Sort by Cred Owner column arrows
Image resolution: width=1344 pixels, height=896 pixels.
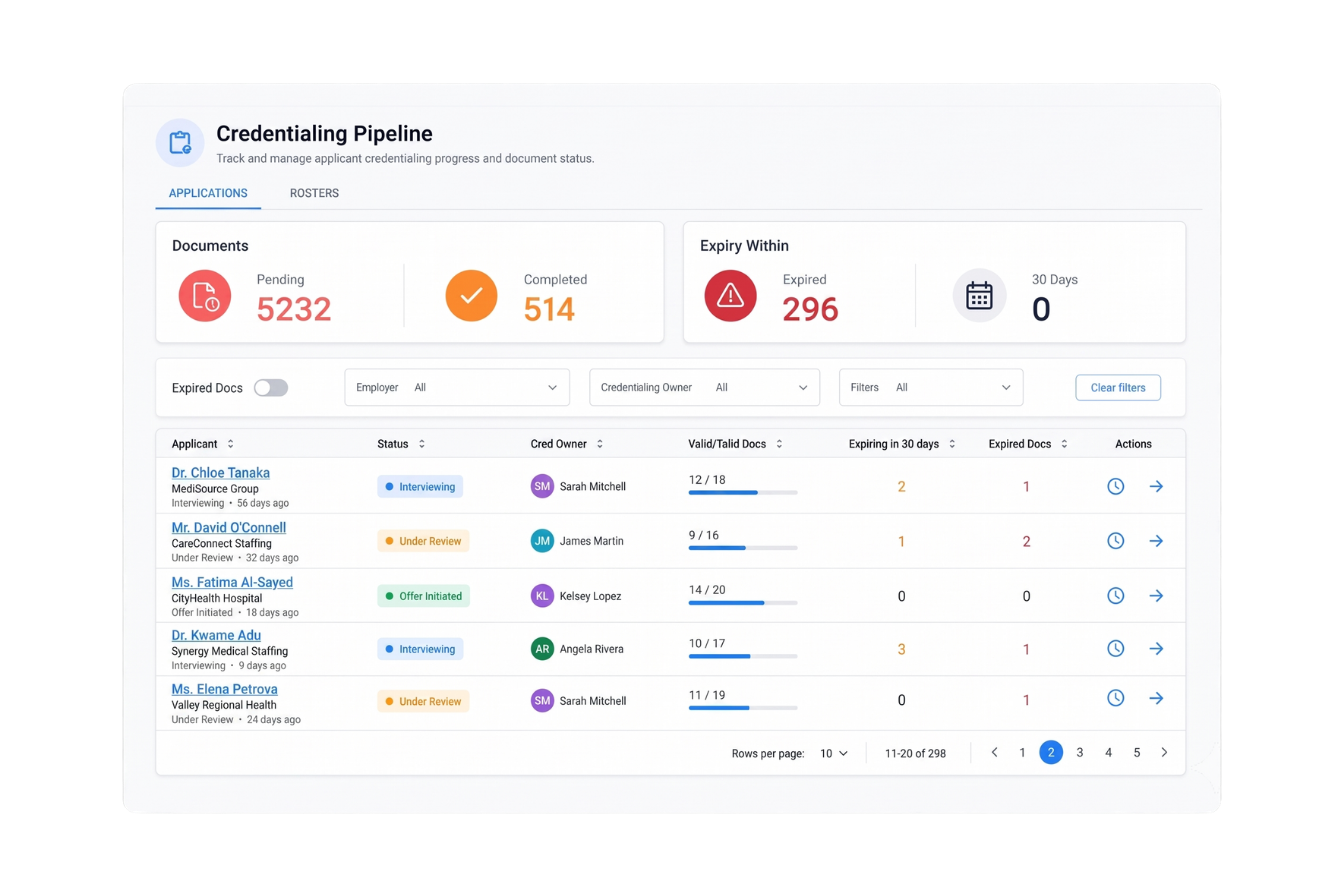599,444
